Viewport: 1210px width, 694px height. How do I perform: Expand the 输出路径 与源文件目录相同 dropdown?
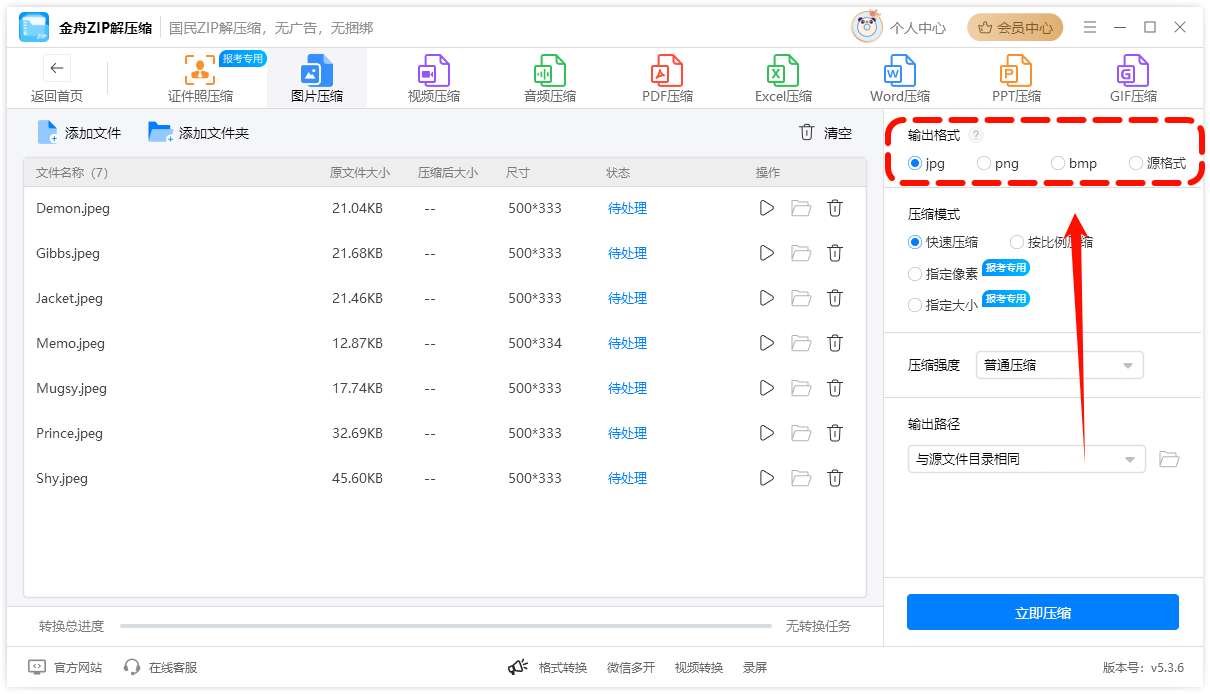point(1027,459)
